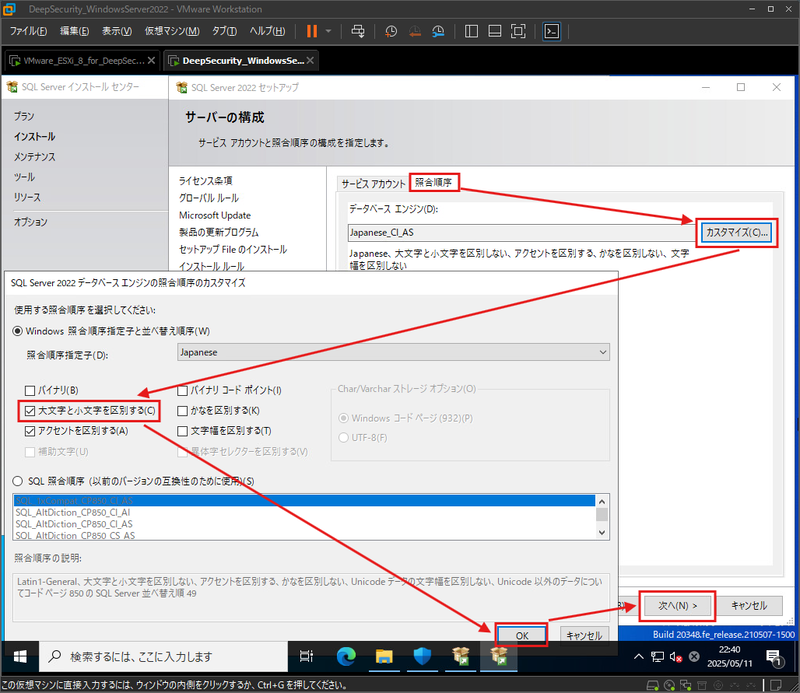This screenshot has height=693, width=800.
Task: Toggle the library sidebar view icon
Action: (x=471, y=31)
